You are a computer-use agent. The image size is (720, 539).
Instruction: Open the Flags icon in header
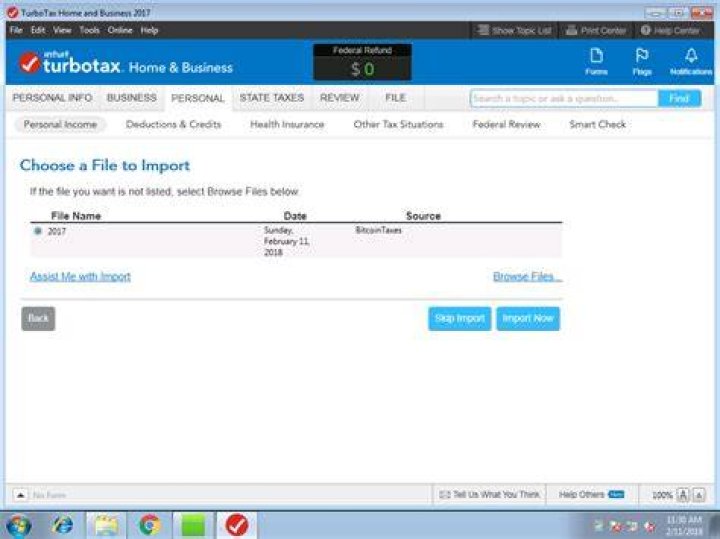coord(641,61)
